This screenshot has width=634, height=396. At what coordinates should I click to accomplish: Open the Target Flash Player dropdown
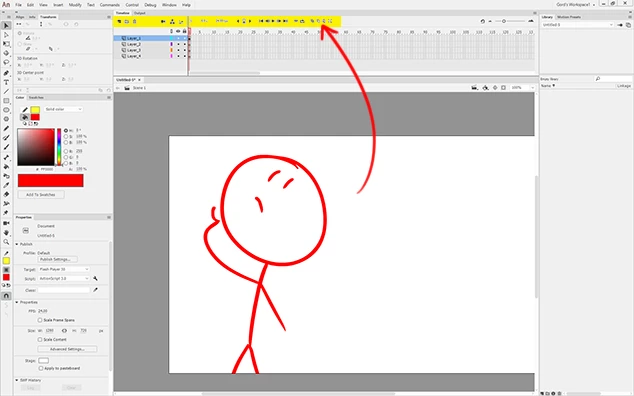pyautogui.click(x=64, y=269)
